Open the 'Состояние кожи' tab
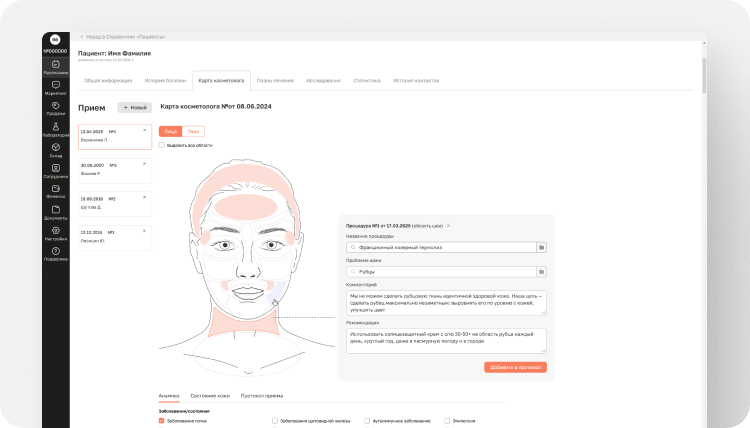Viewport: 750px width, 428px height. 210,396
